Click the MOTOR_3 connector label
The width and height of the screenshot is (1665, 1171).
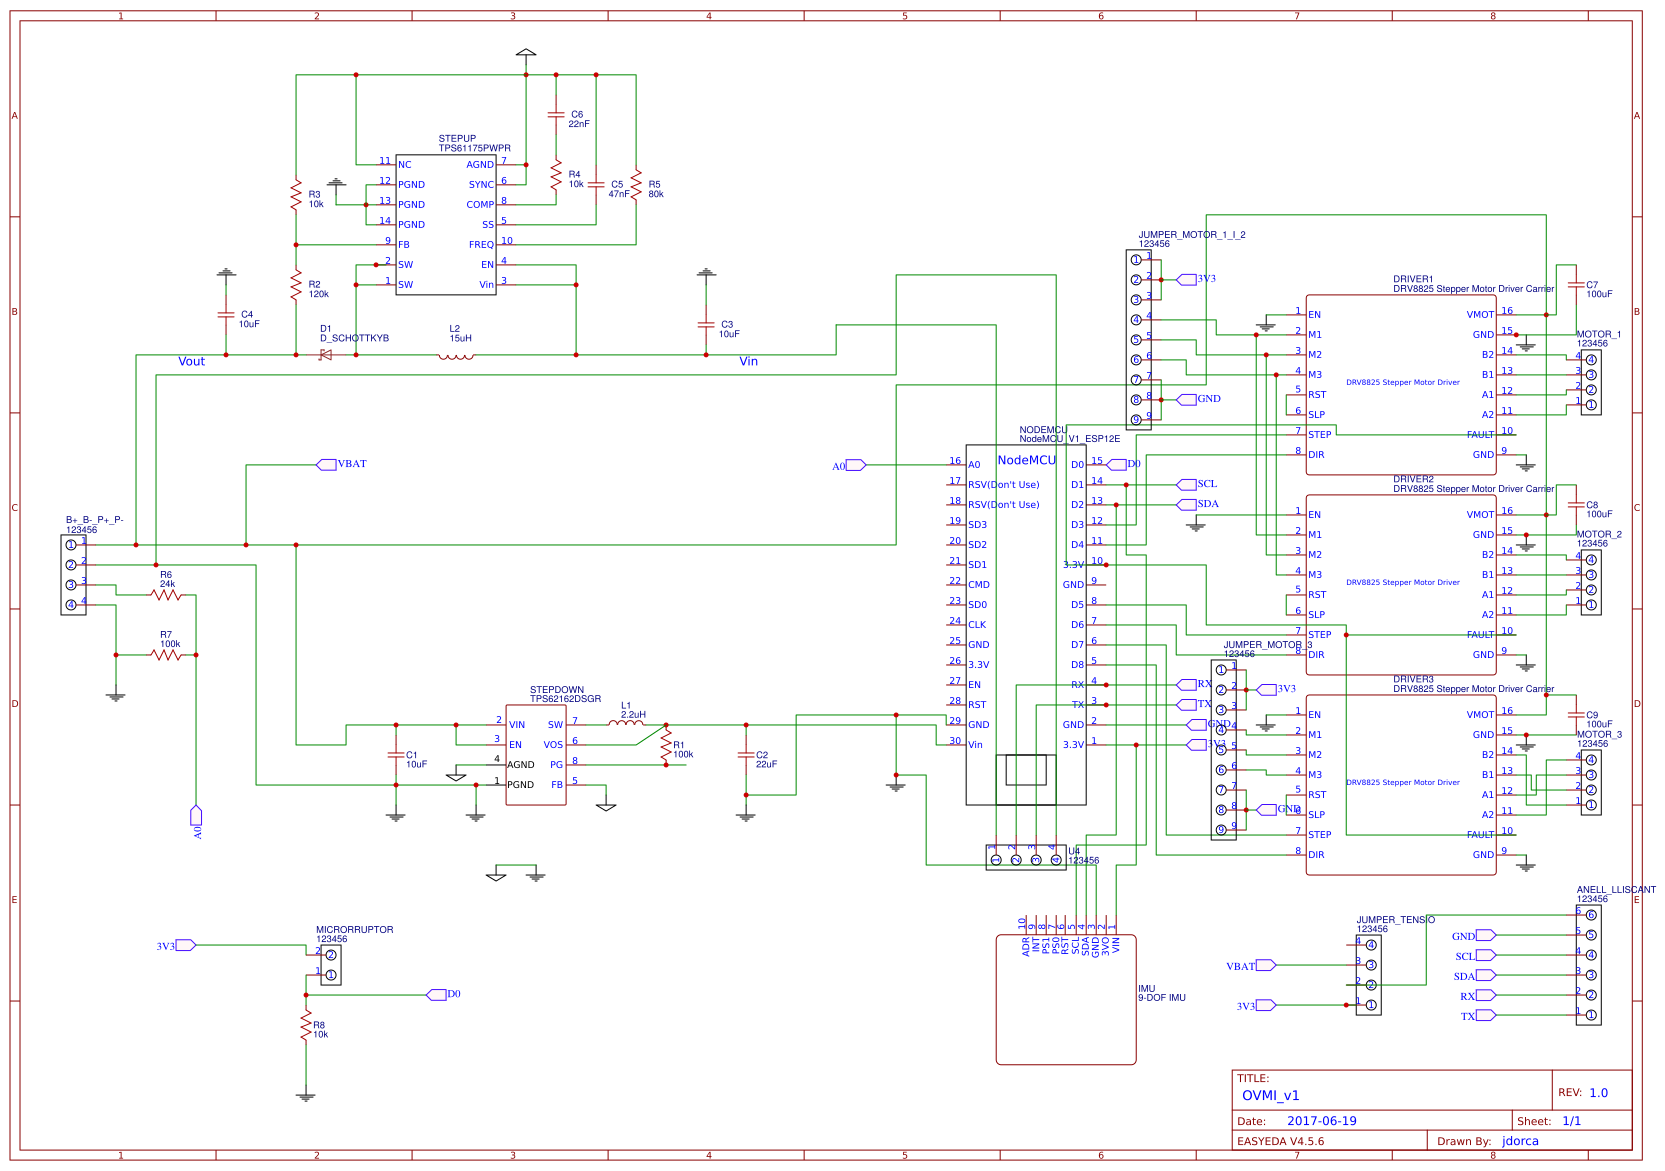[1600, 735]
